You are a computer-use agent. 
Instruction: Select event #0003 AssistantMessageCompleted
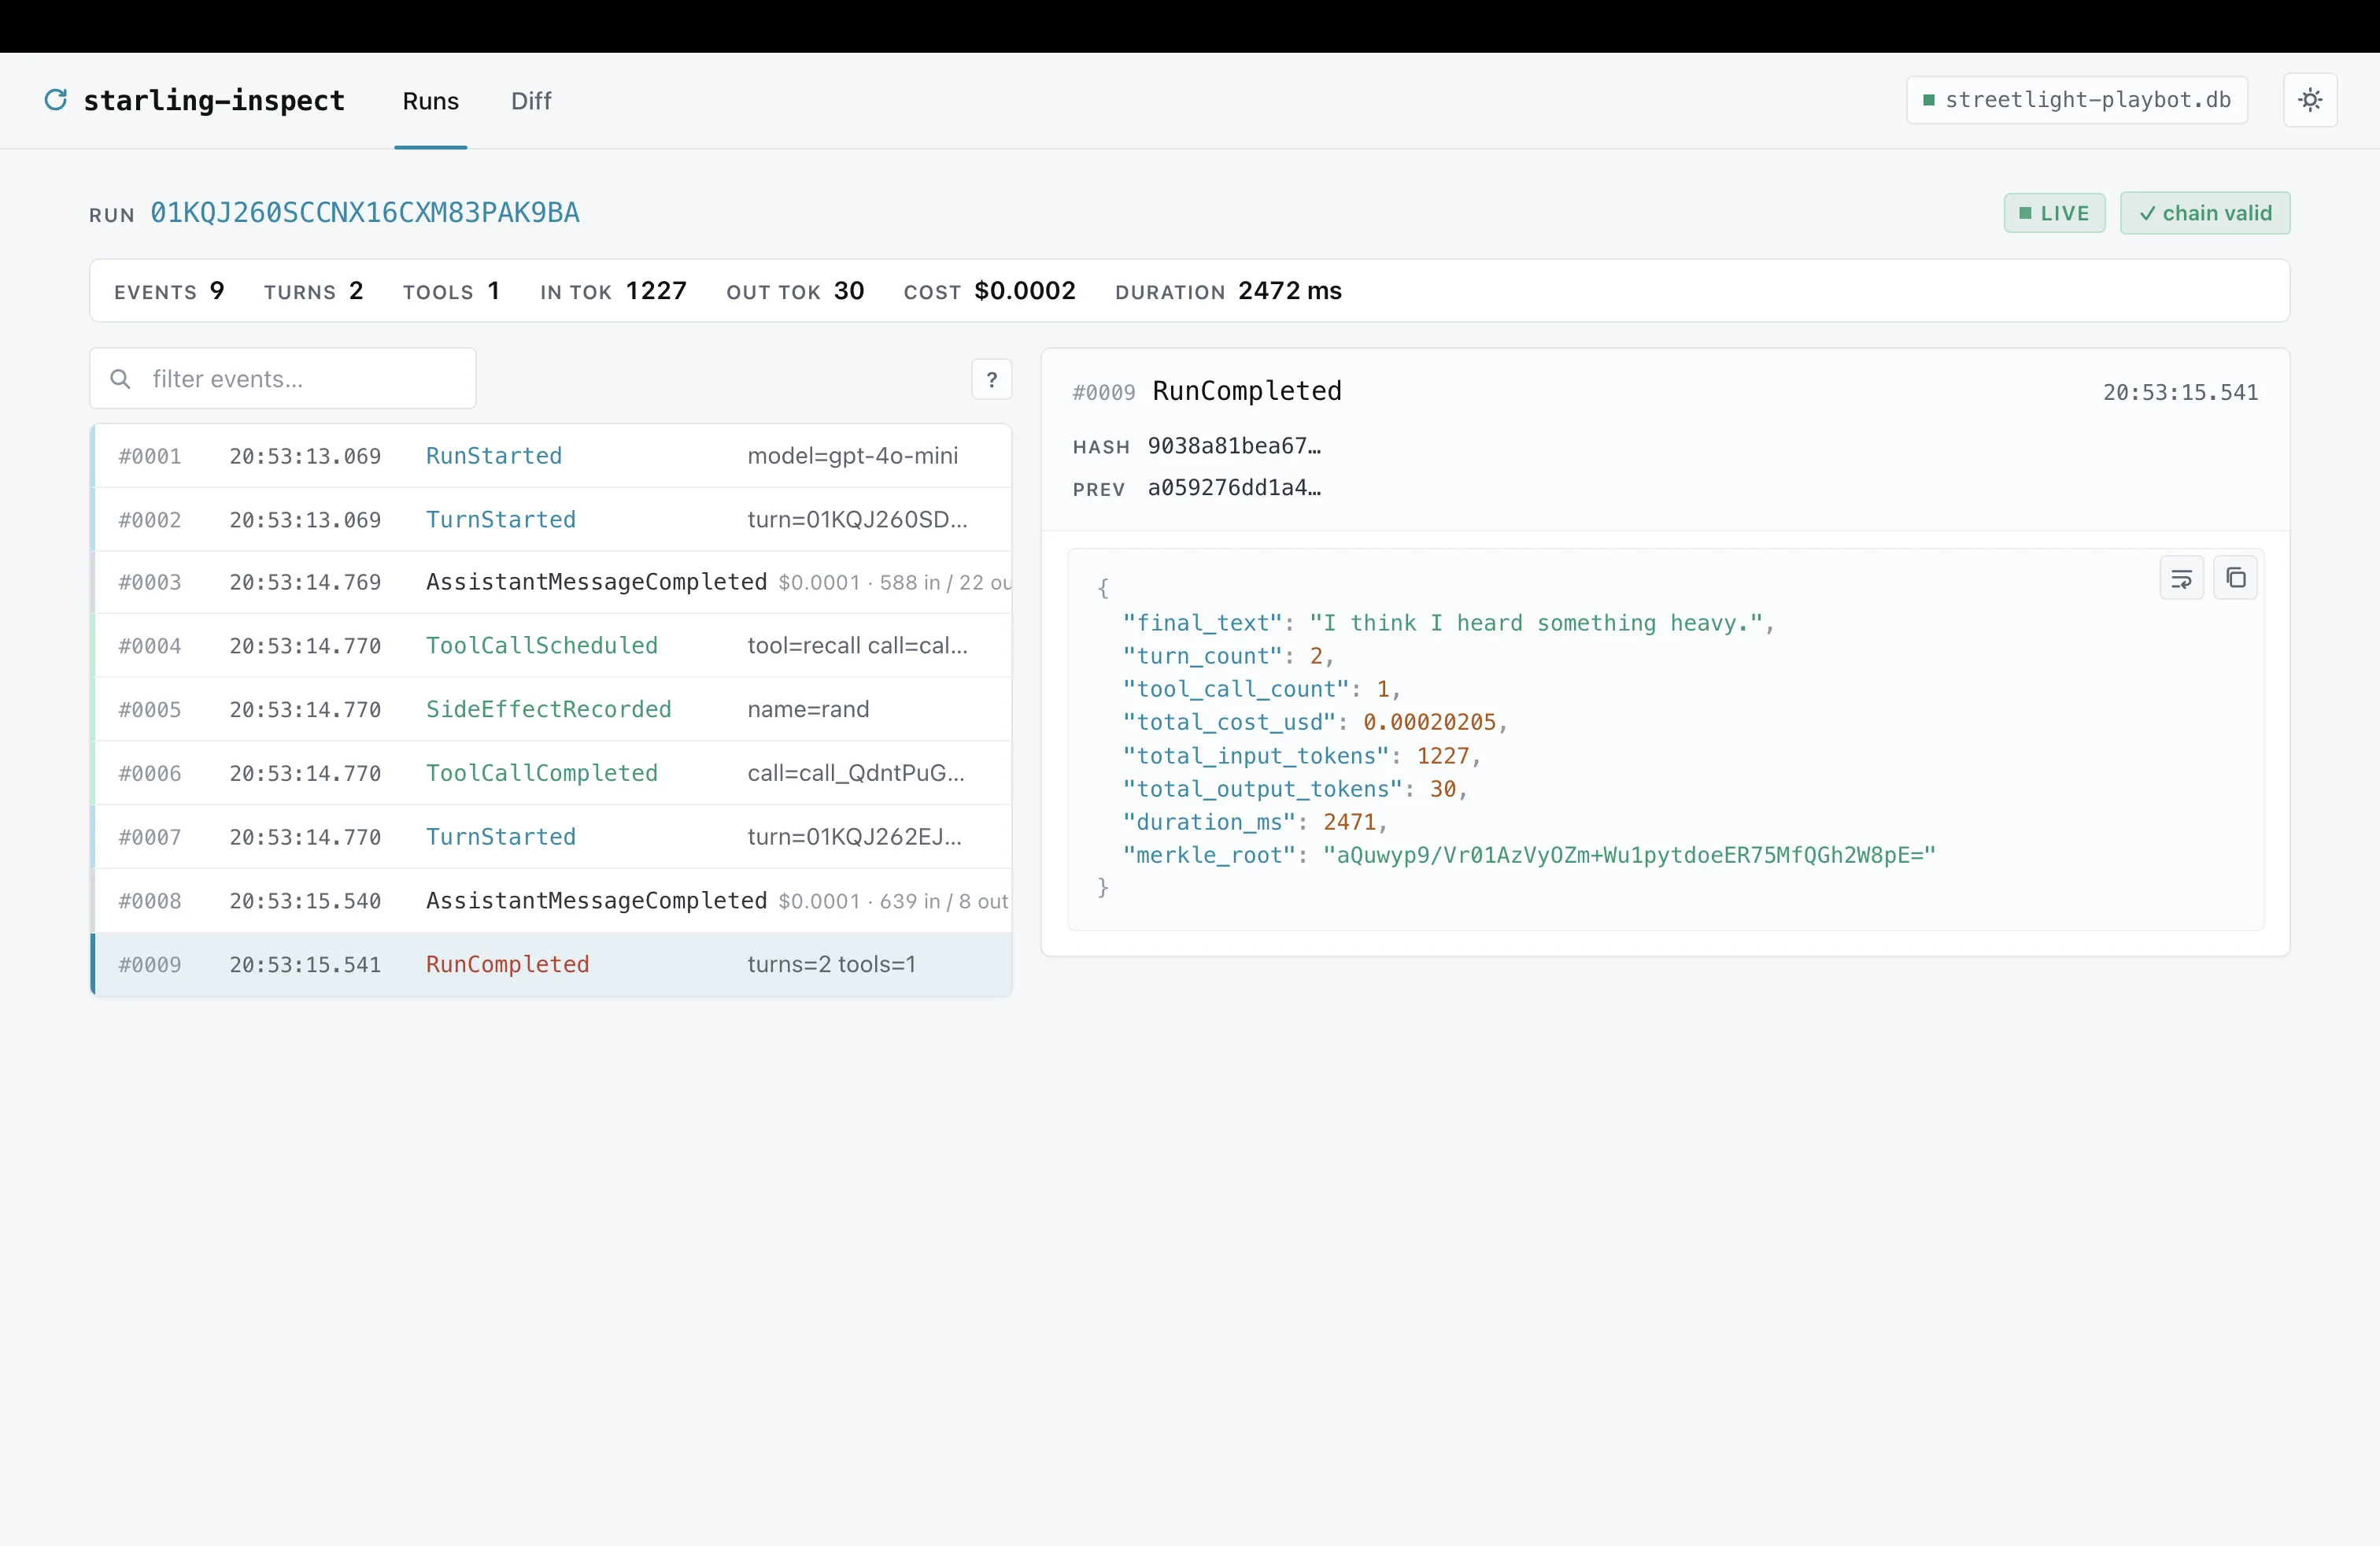[x=552, y=583]
